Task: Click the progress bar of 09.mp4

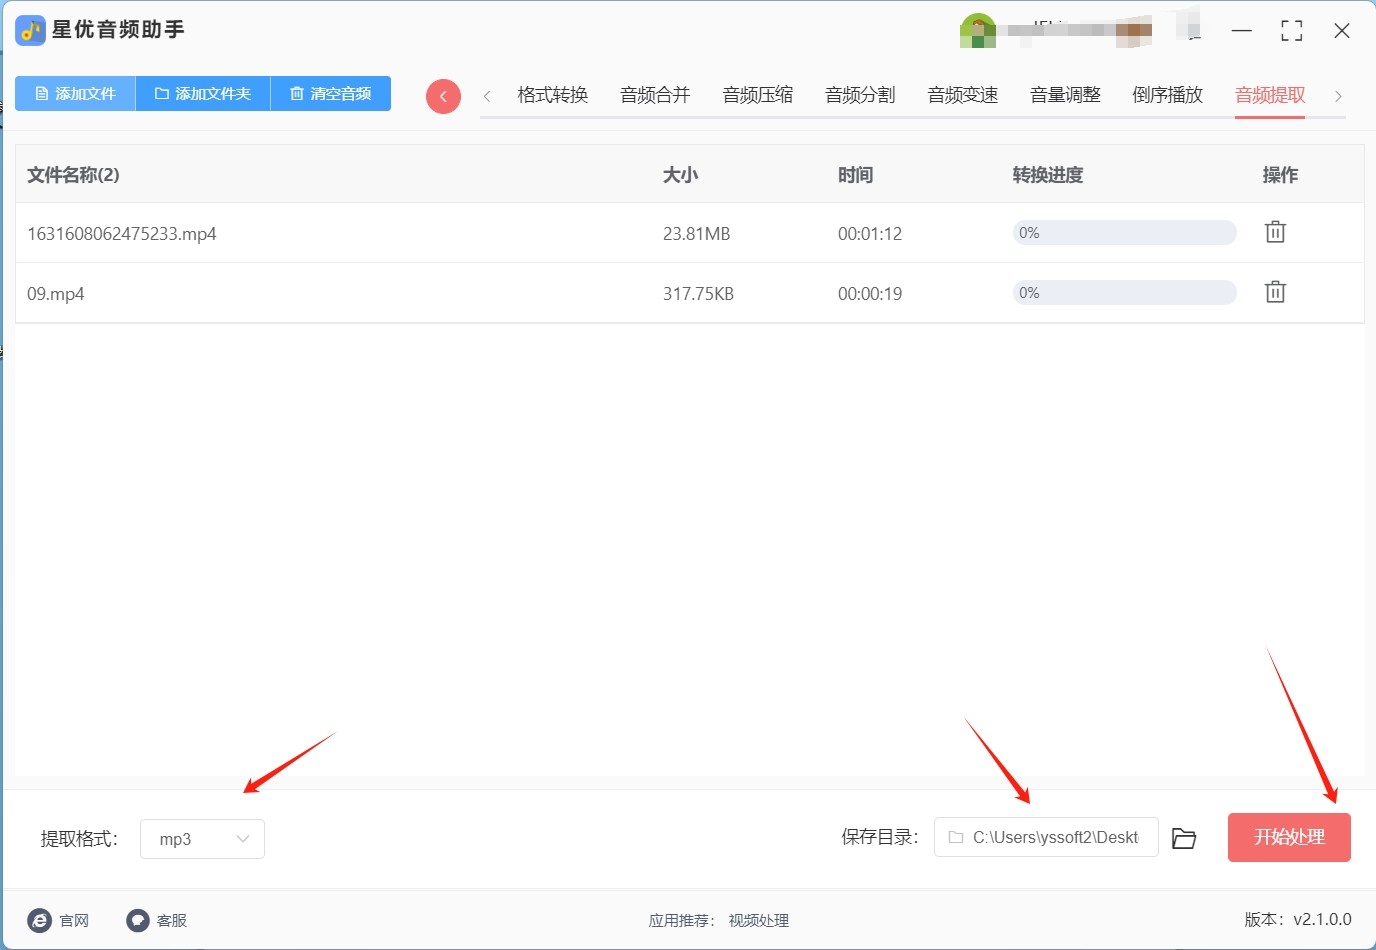Action: pyautogui.click(x=1124, y=292)
